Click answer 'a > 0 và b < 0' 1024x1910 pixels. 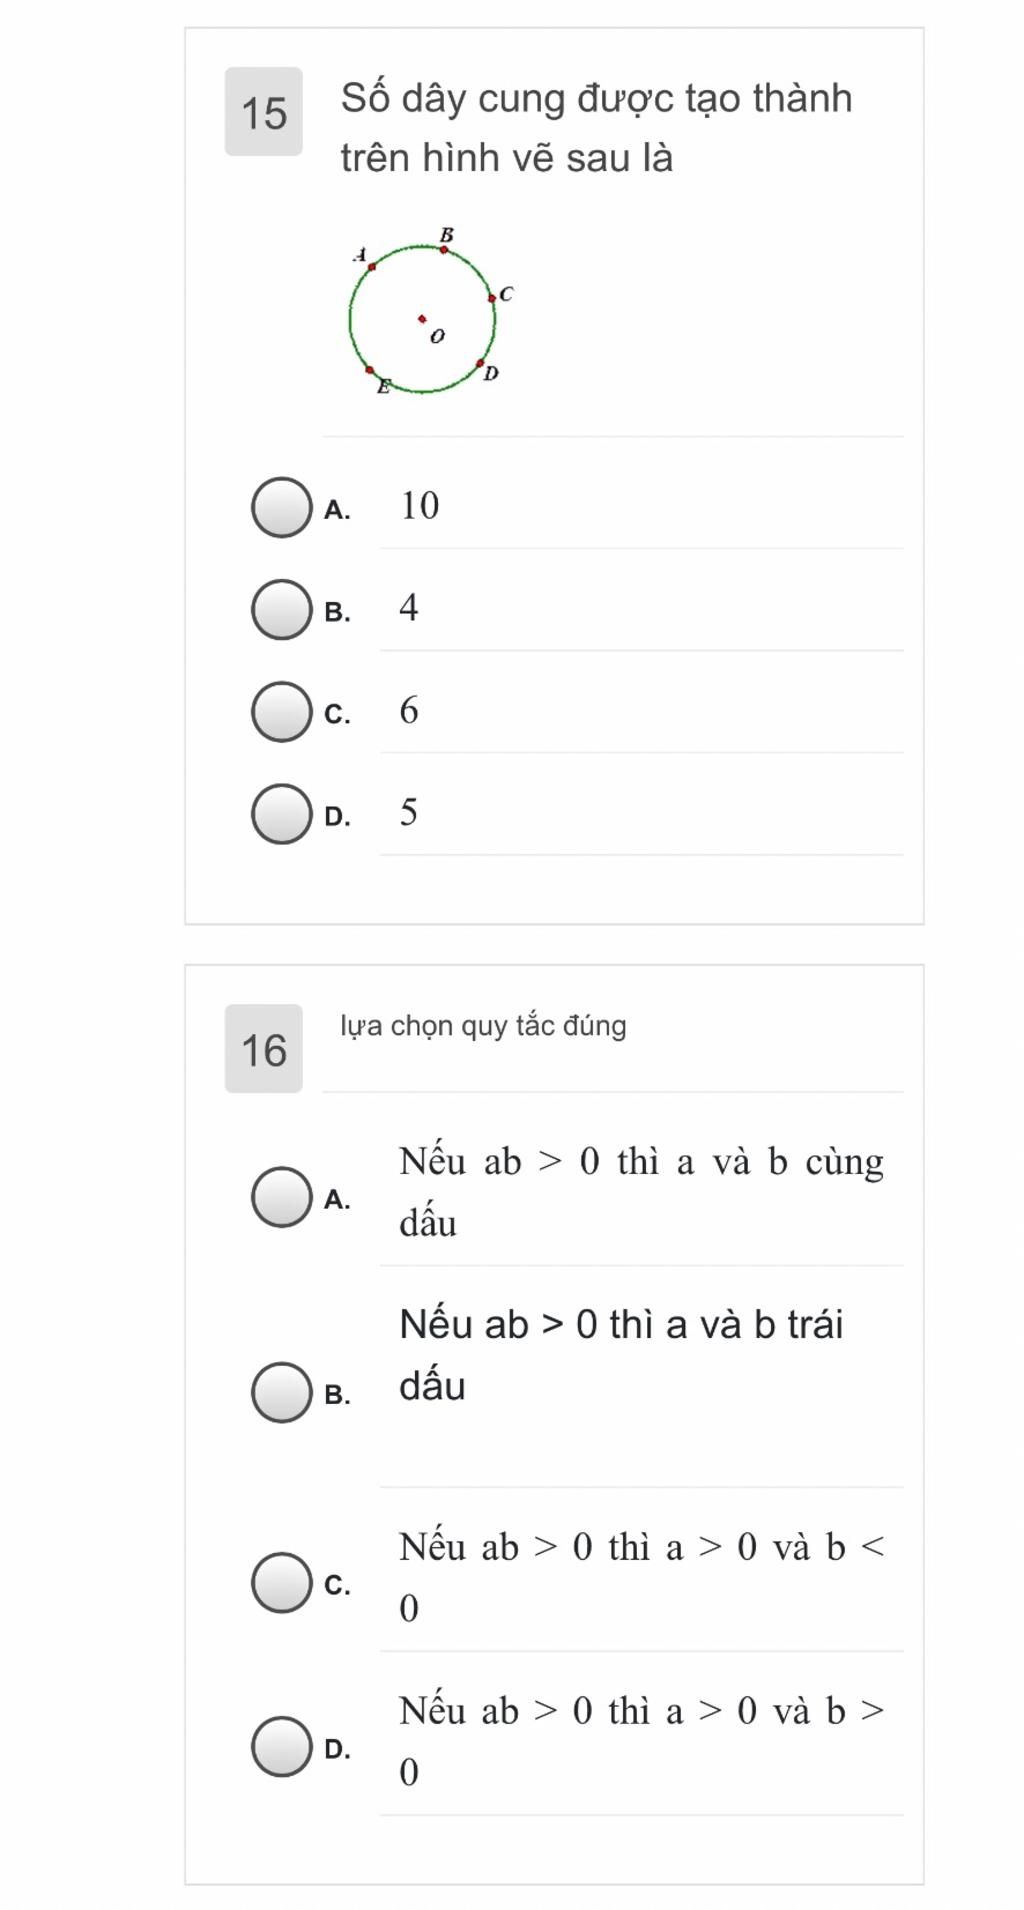click(641, 1577)
